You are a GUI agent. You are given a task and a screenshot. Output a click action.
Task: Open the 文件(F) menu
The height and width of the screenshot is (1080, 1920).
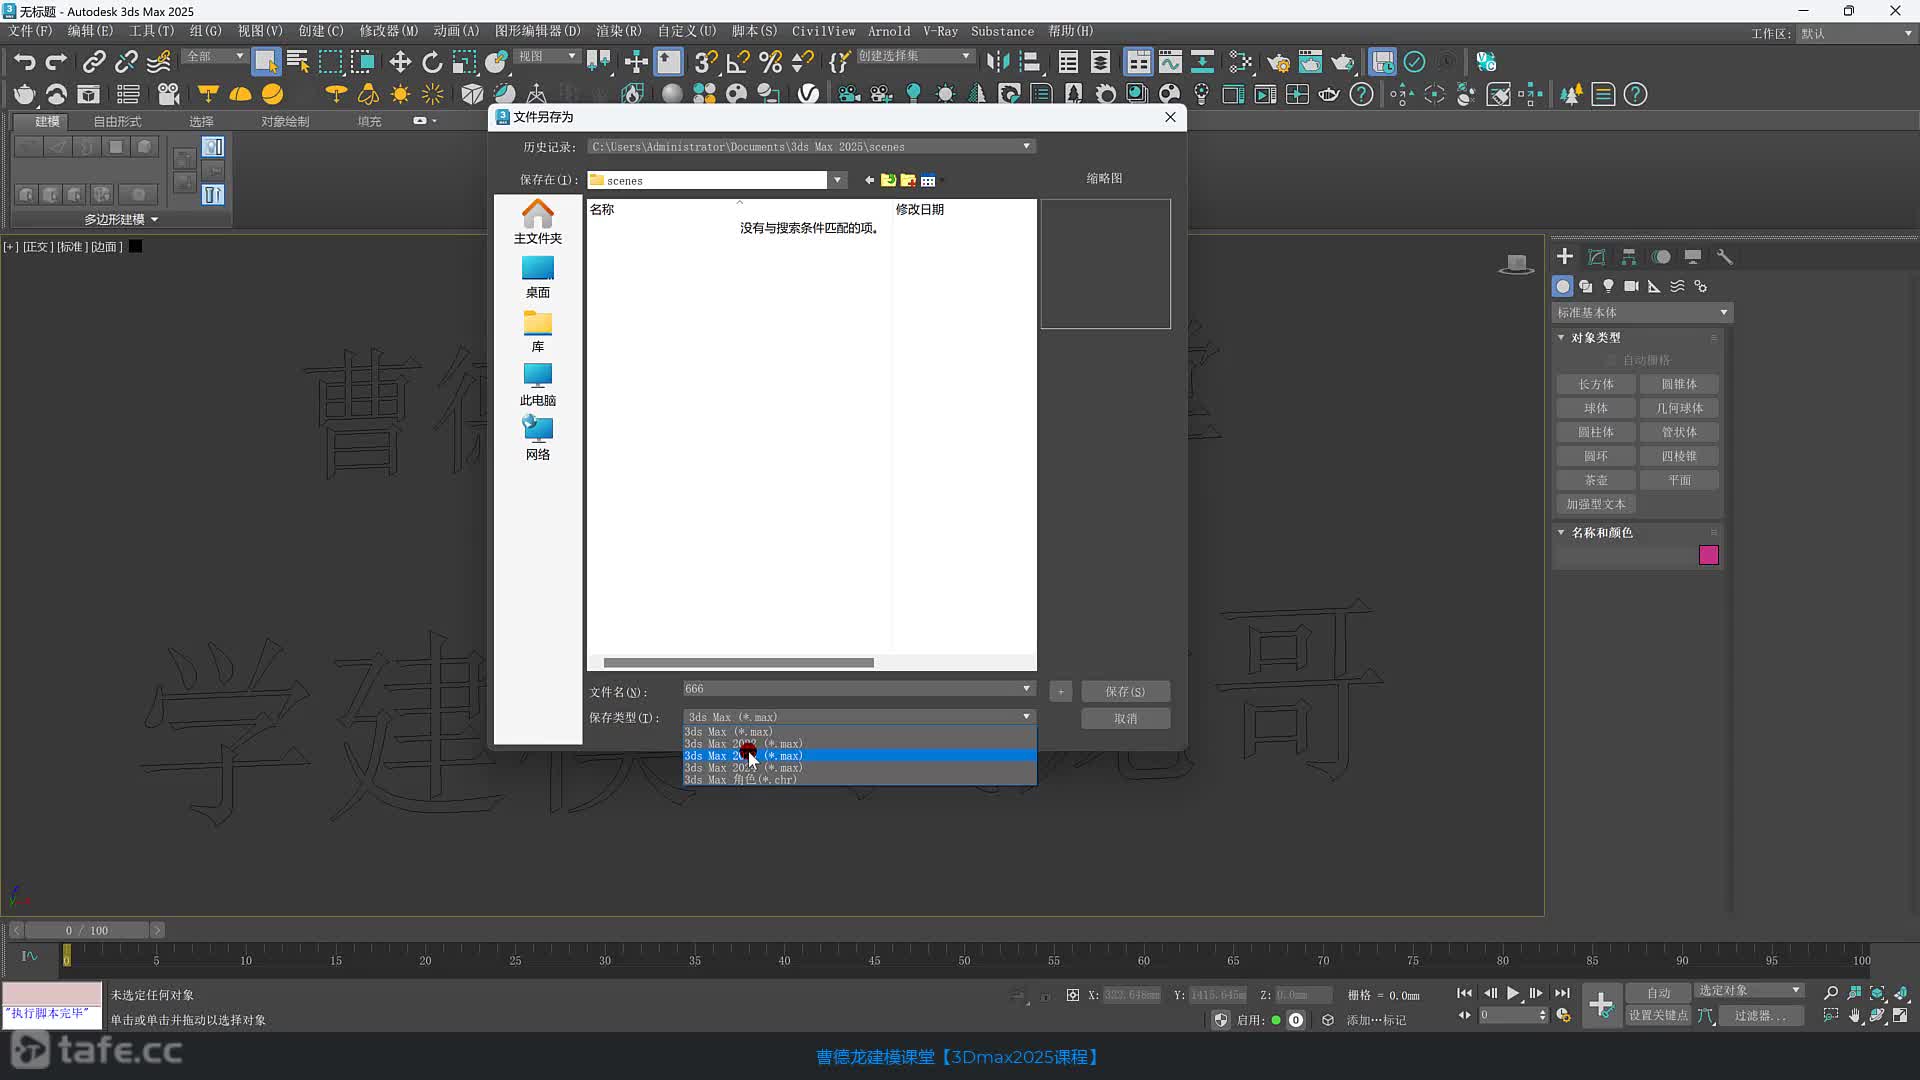(30, 31)
